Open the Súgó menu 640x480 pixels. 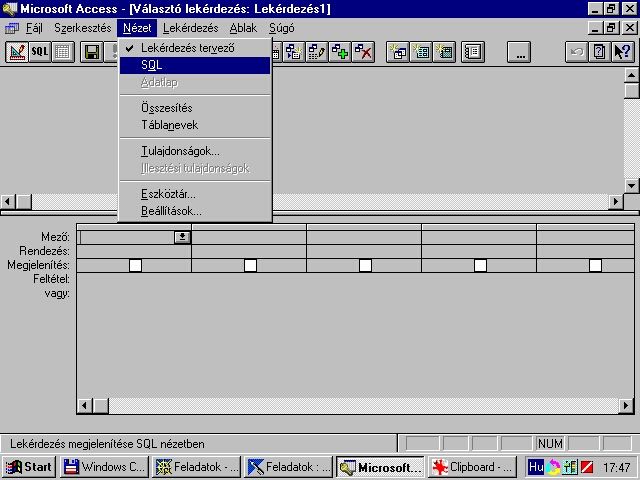282,28
